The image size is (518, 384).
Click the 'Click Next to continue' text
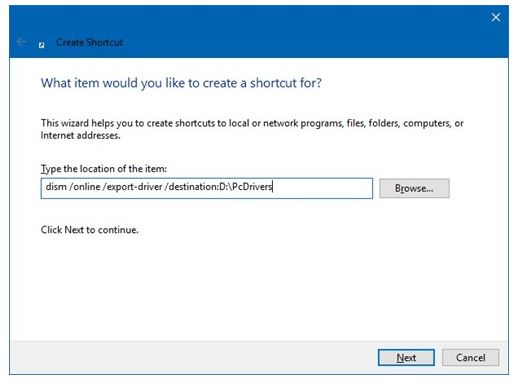click(89, 230)
